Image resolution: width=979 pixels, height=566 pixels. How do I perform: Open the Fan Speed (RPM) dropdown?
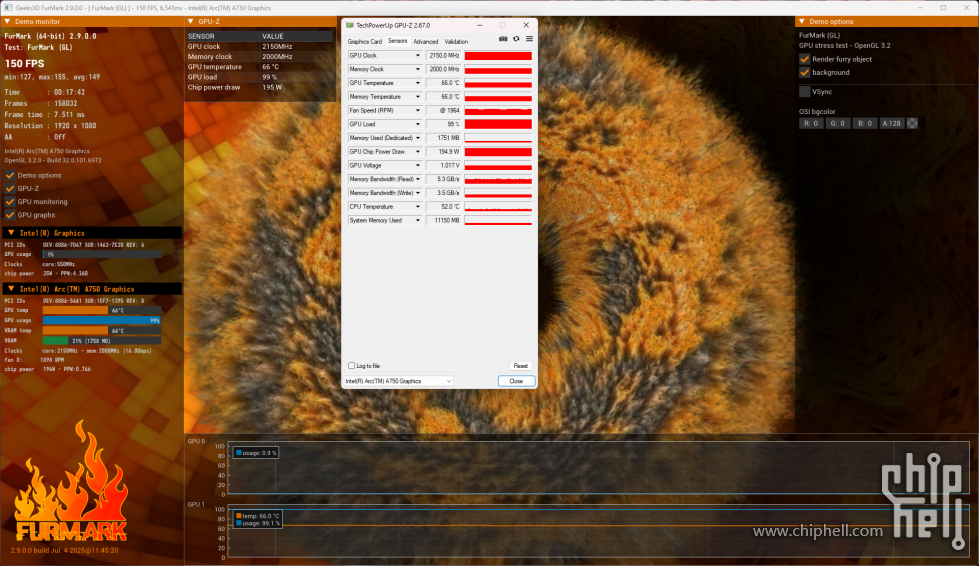point(418,110)
